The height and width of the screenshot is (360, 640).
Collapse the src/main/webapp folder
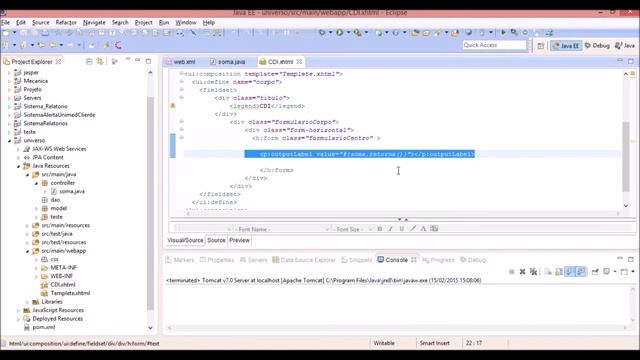pos(27,251)
